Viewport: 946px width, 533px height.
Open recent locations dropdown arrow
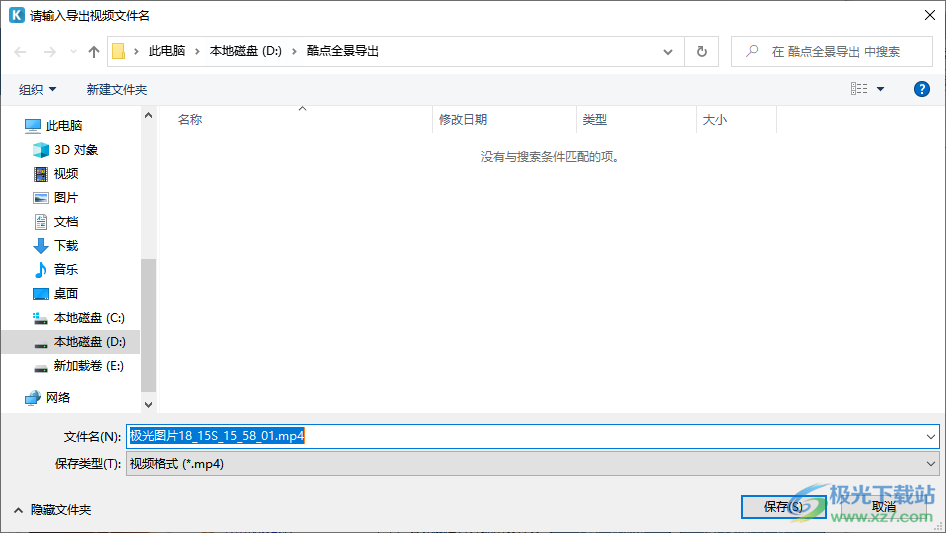pos(73,52)
